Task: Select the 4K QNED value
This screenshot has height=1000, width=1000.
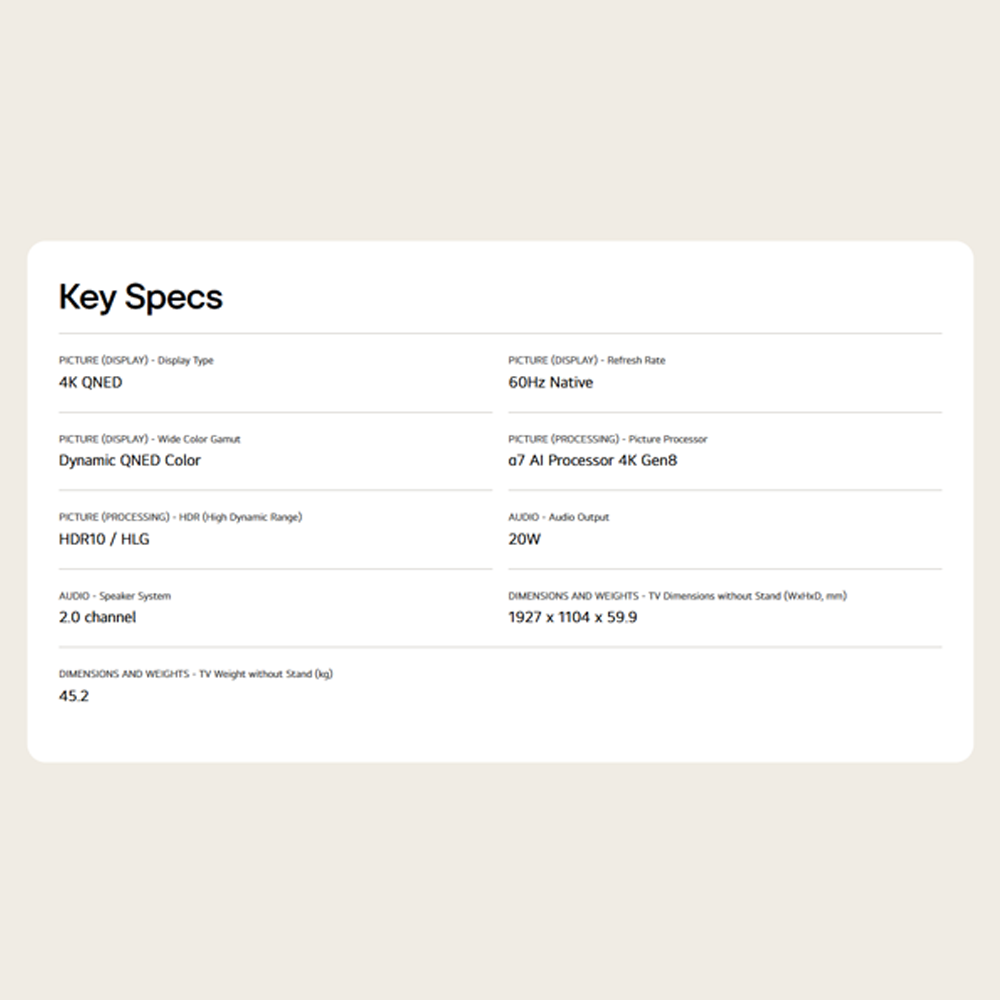Action: pyautogui.click(x=90, y=382)
